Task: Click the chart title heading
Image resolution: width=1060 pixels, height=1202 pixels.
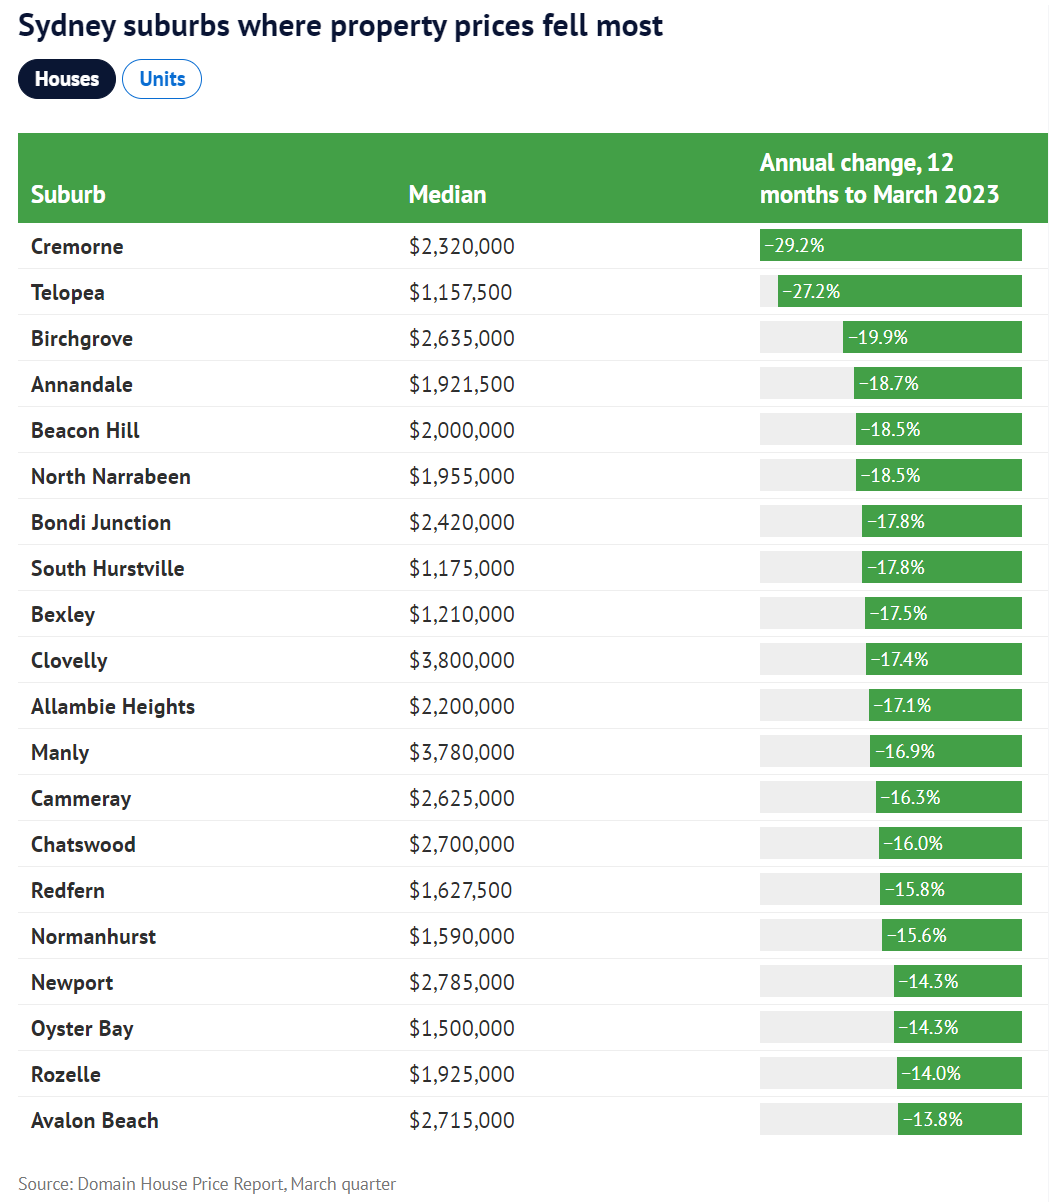Action: (x=341, y=25)
